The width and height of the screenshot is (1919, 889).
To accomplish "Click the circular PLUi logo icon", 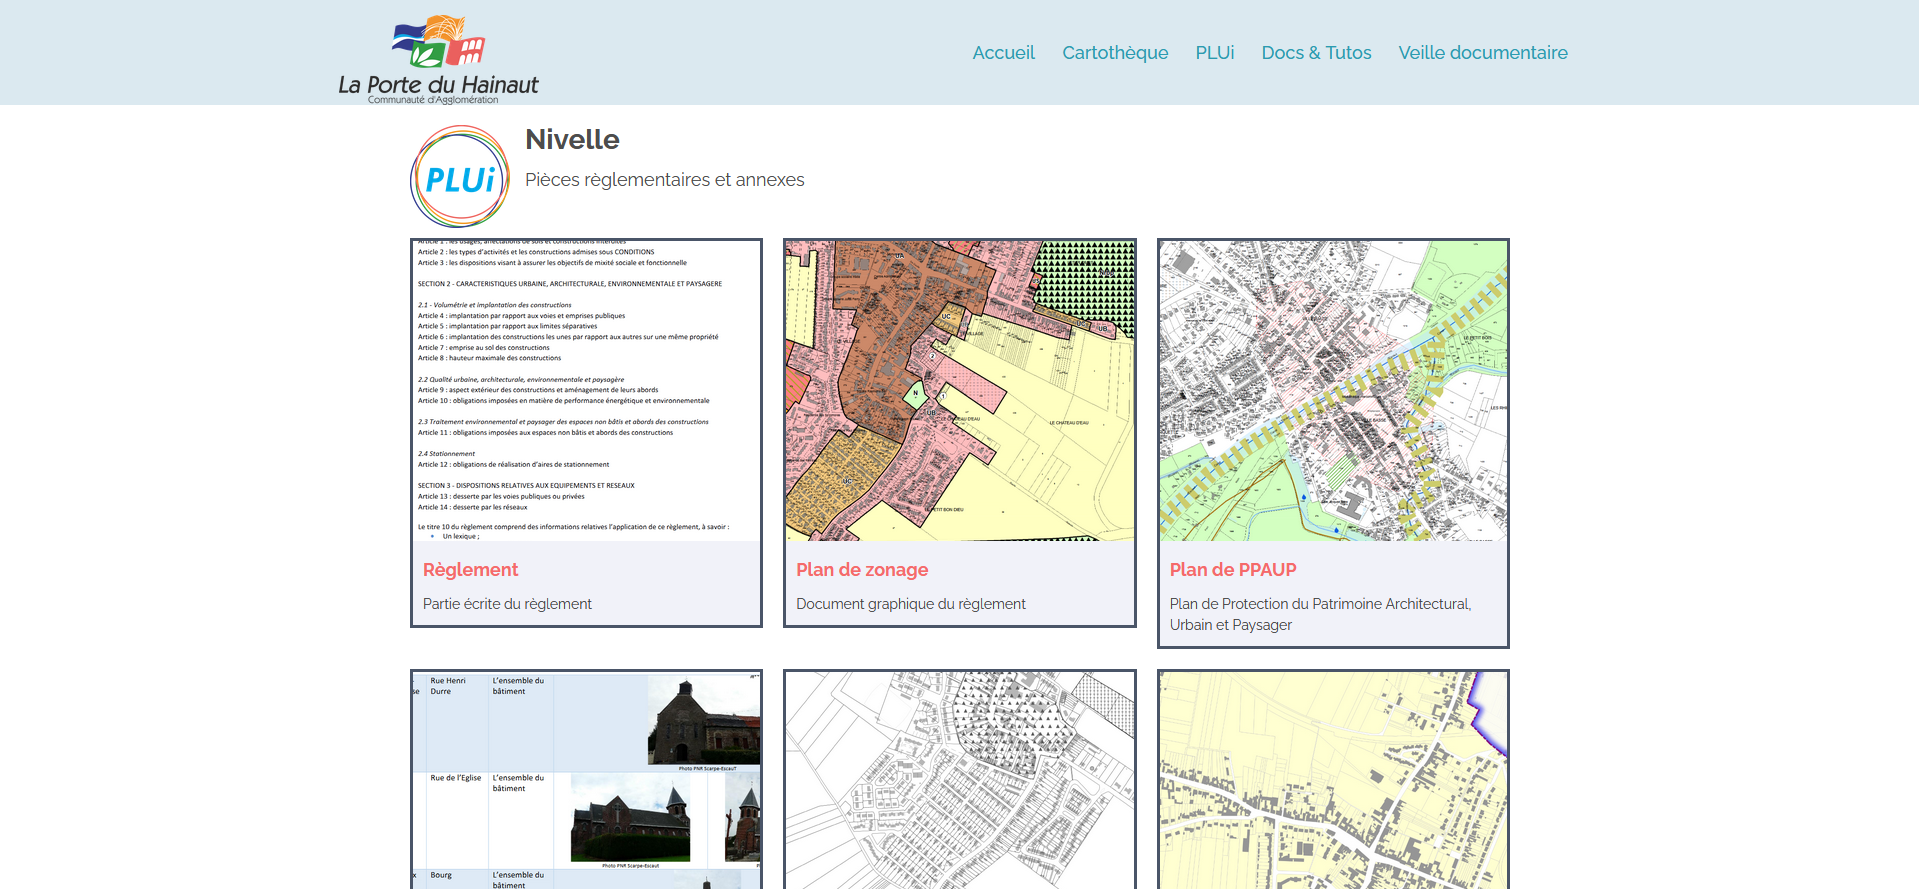I will point(460,177).
